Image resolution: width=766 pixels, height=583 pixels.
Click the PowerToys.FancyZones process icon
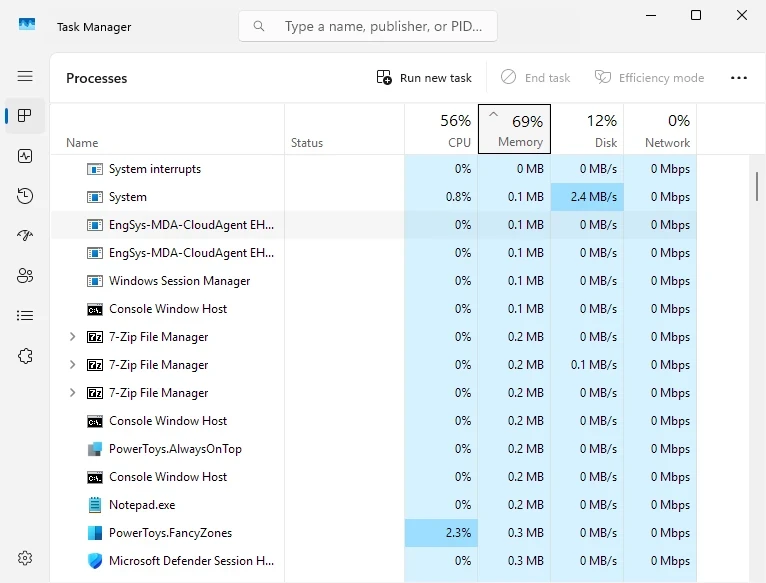pos(95,533)
